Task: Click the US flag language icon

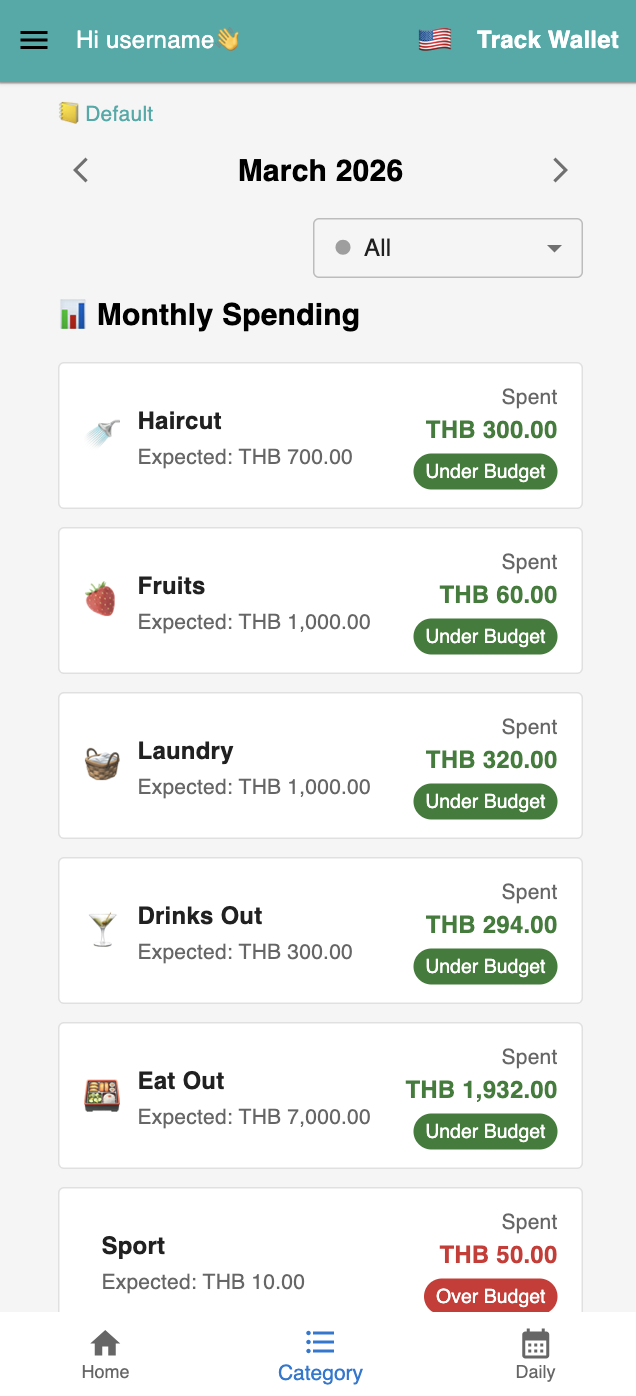Action: (435, 40)
